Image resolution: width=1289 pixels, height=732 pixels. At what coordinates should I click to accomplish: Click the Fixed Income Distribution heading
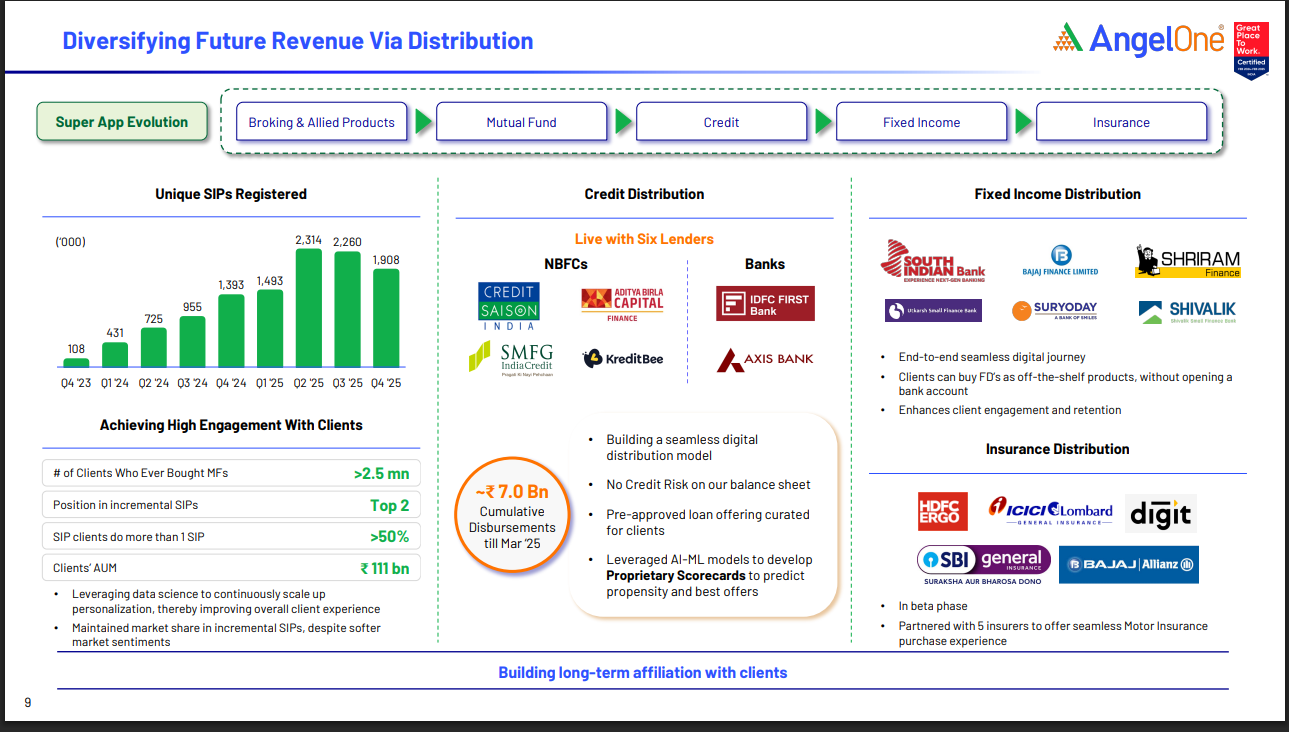[1058, 194]
